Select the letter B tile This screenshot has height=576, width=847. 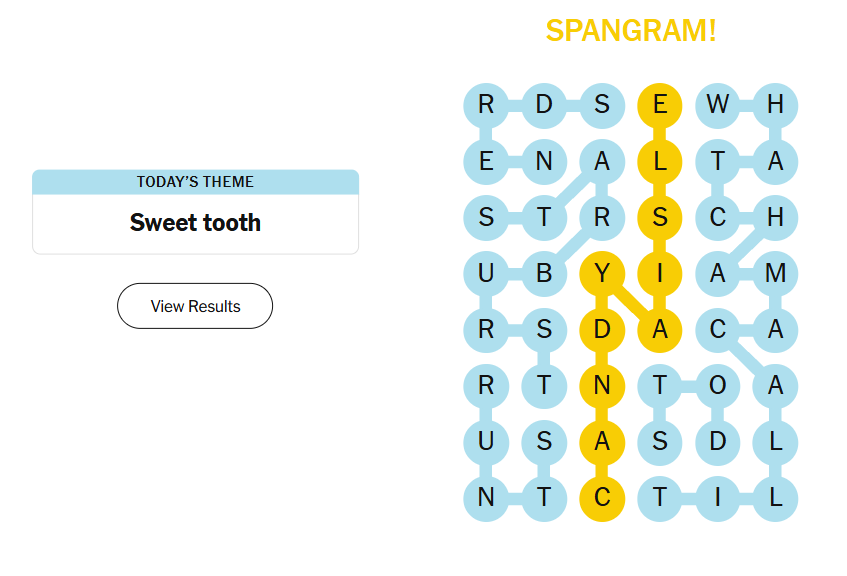pos(544,272)
